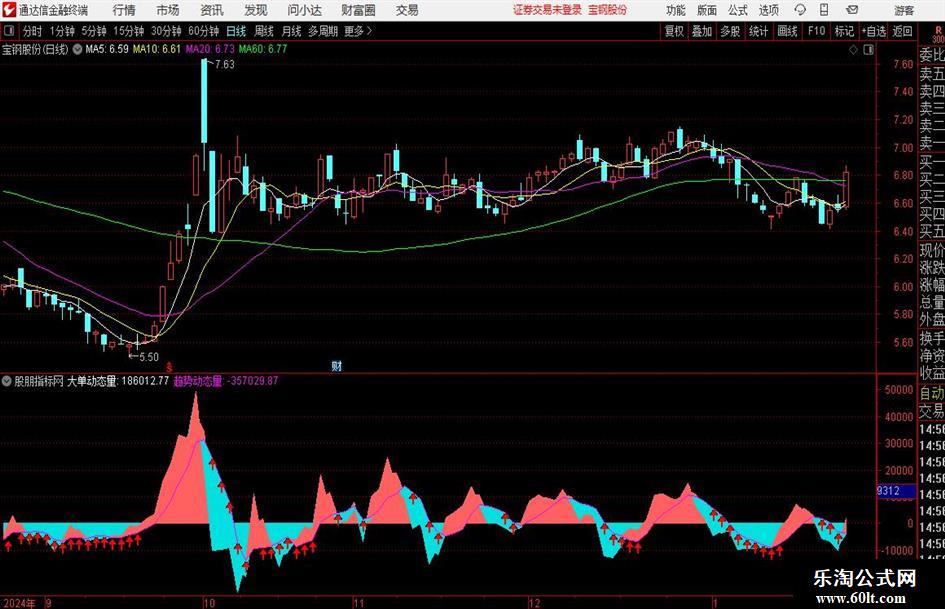Click the 5.50 low price label

[x=148, y=357]
